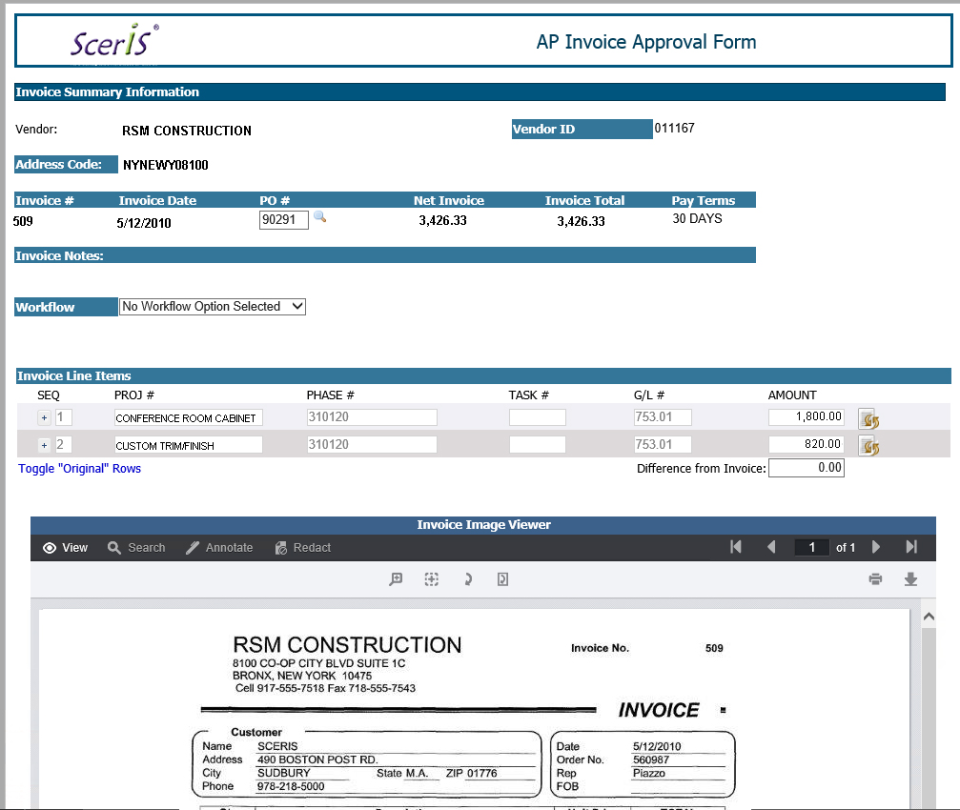Download the invoice image

click(911, 579)
